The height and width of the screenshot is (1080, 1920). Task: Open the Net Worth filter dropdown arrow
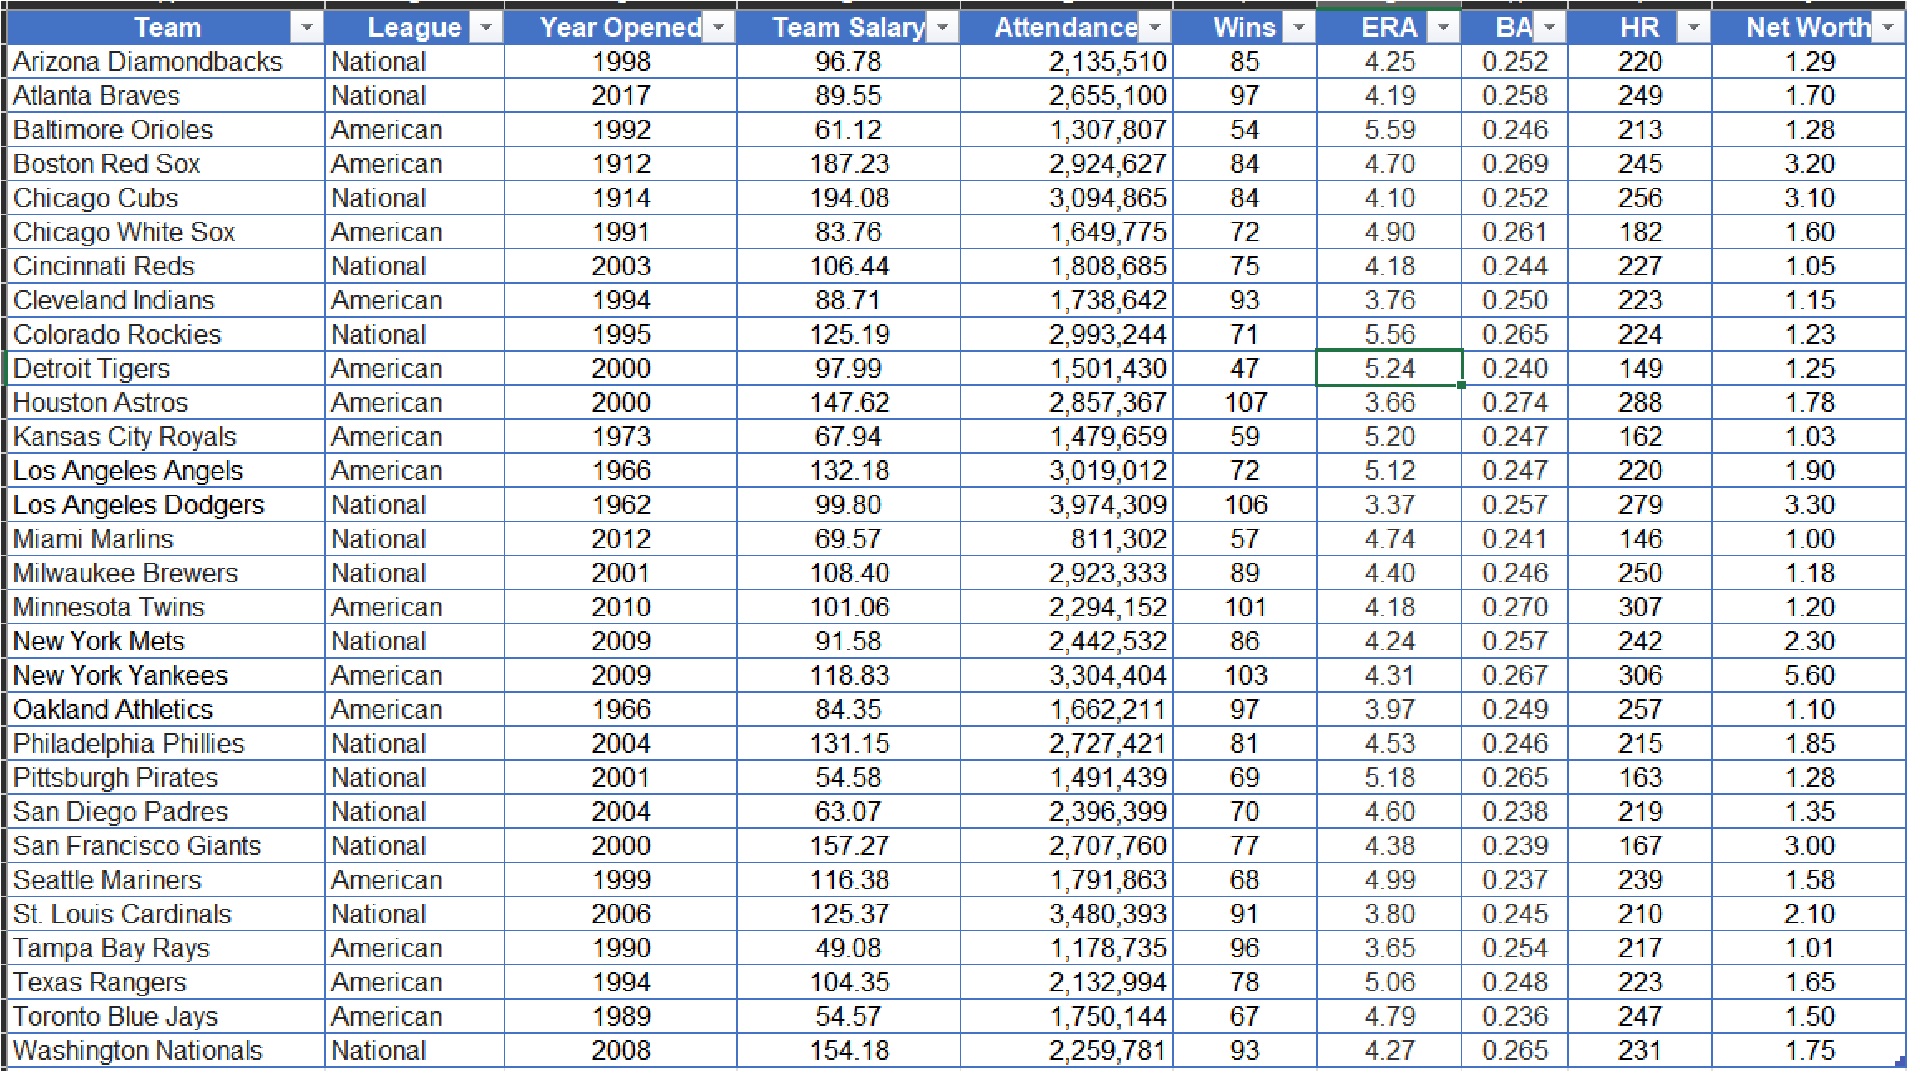click(x=1887, y=28)
